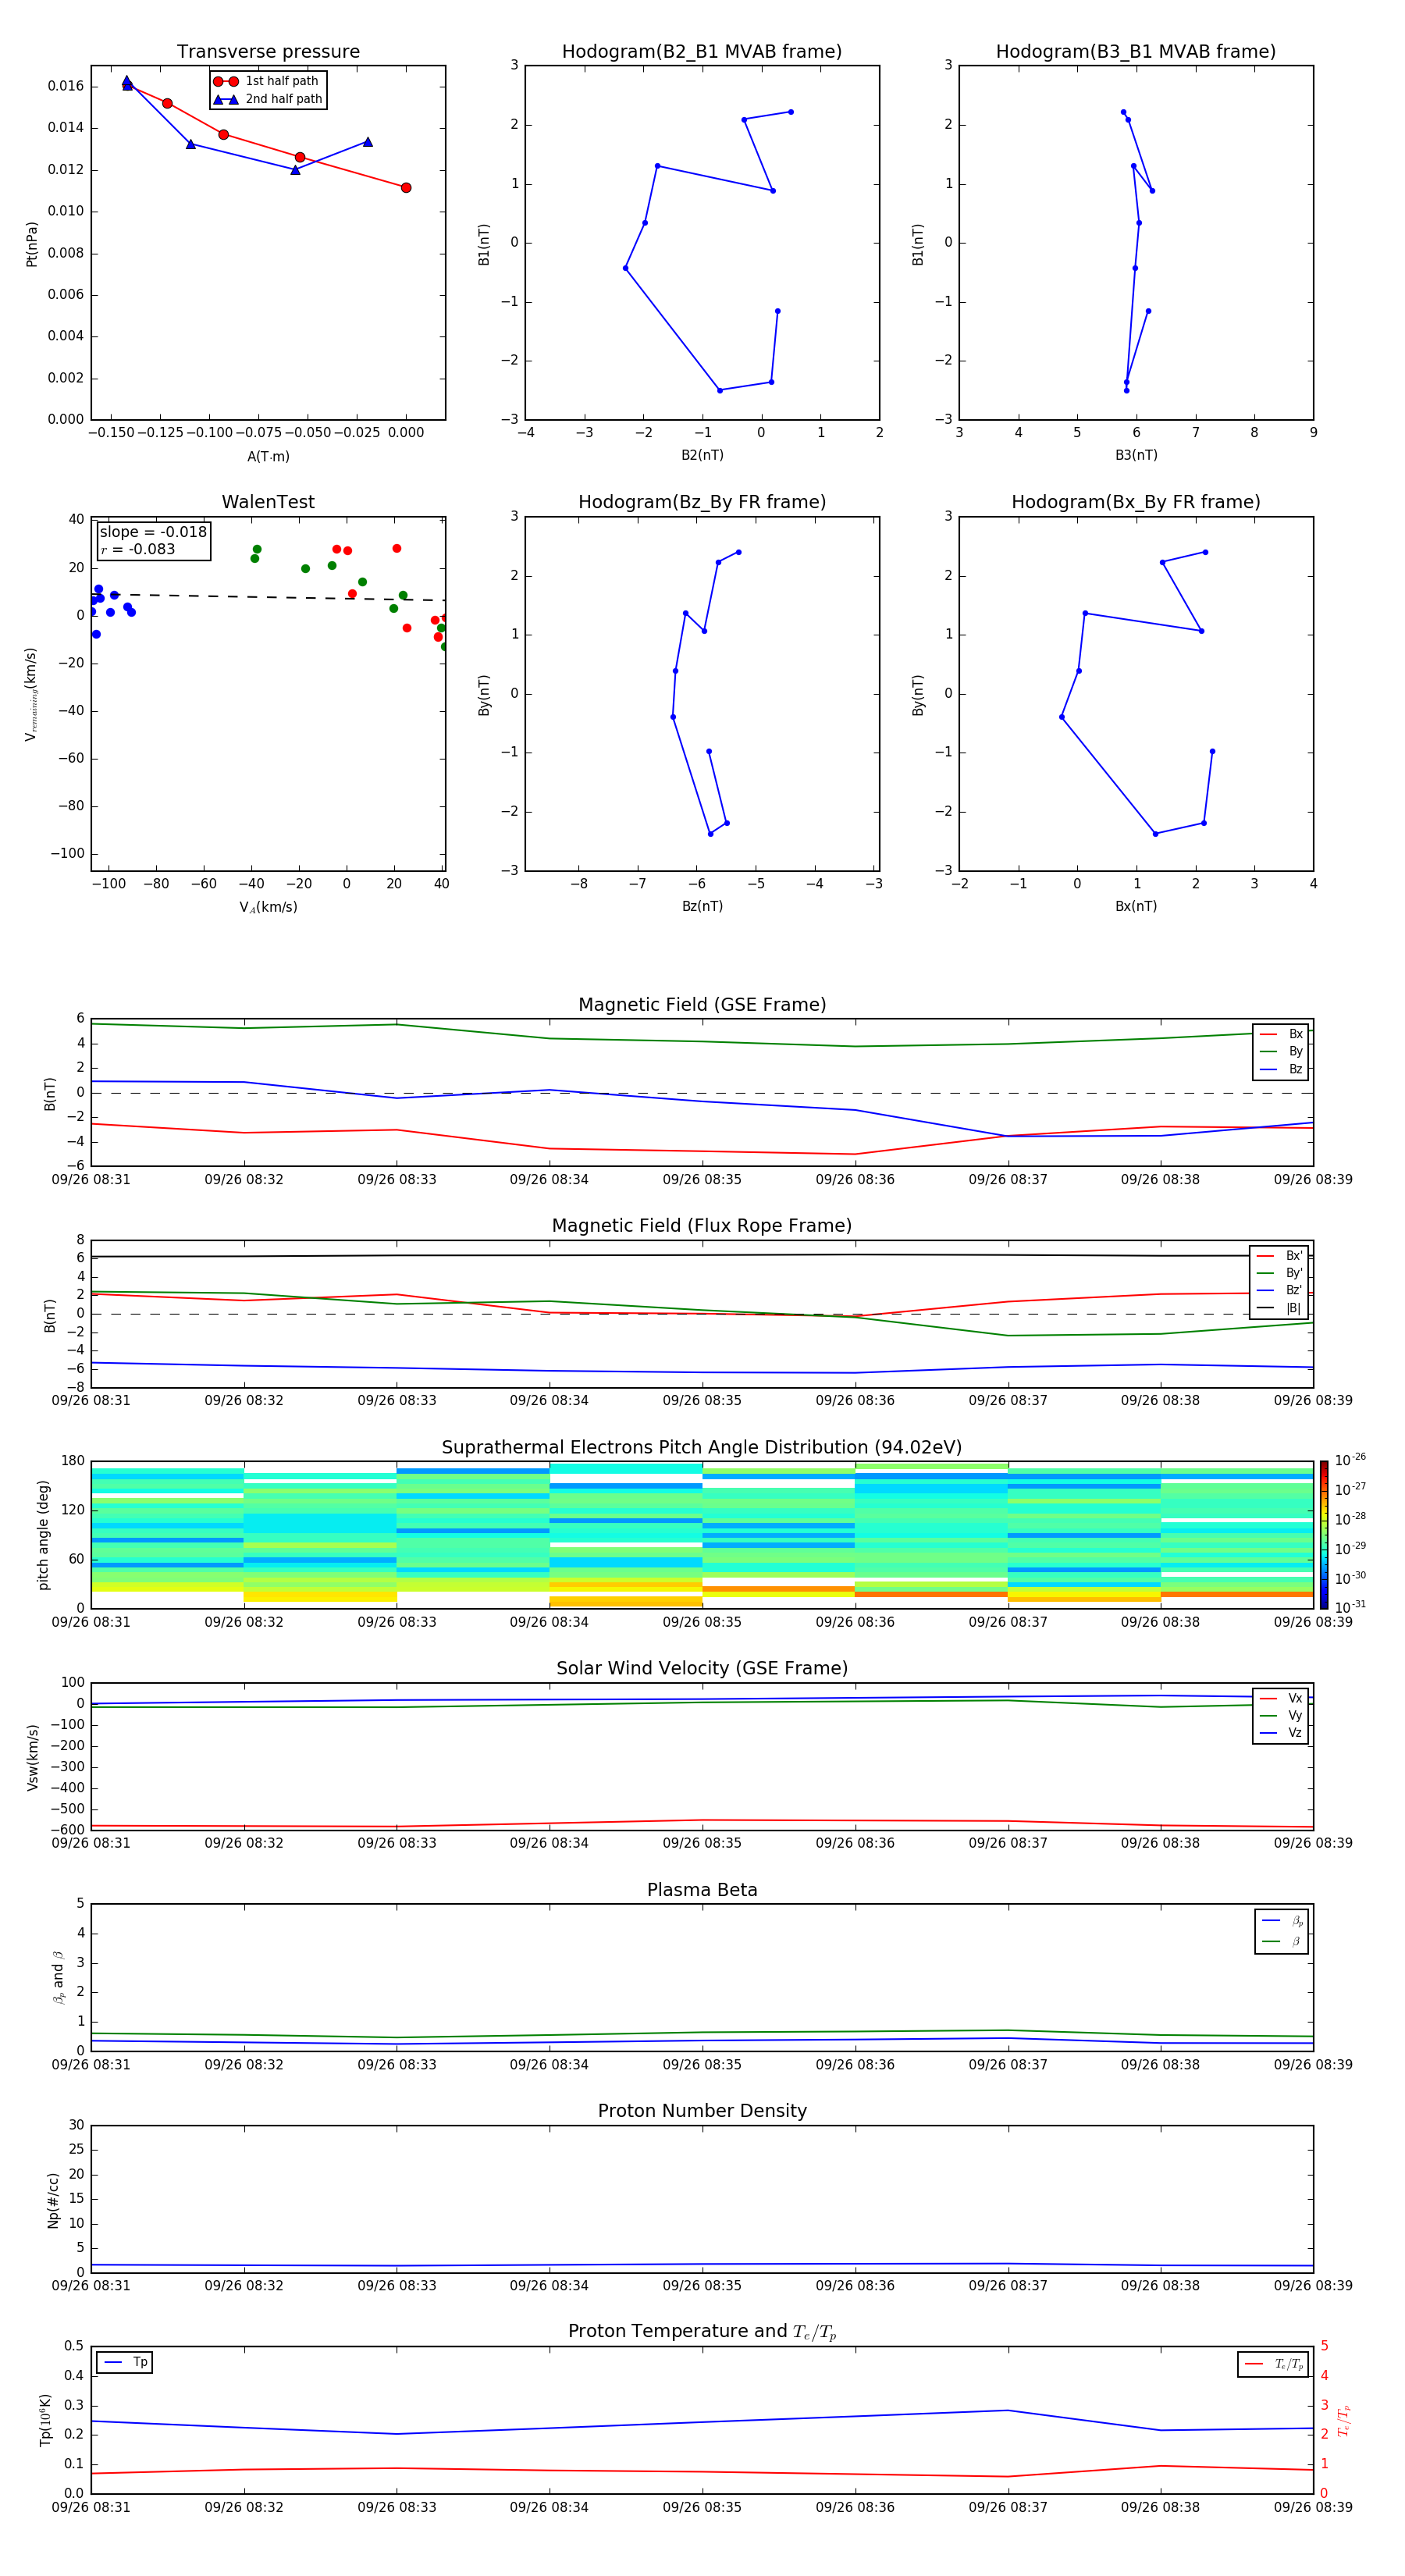Click the "Np(#/cc)" y-axis label
This screenshot has width=1405, height=2576.
(x=53, y=2200)
